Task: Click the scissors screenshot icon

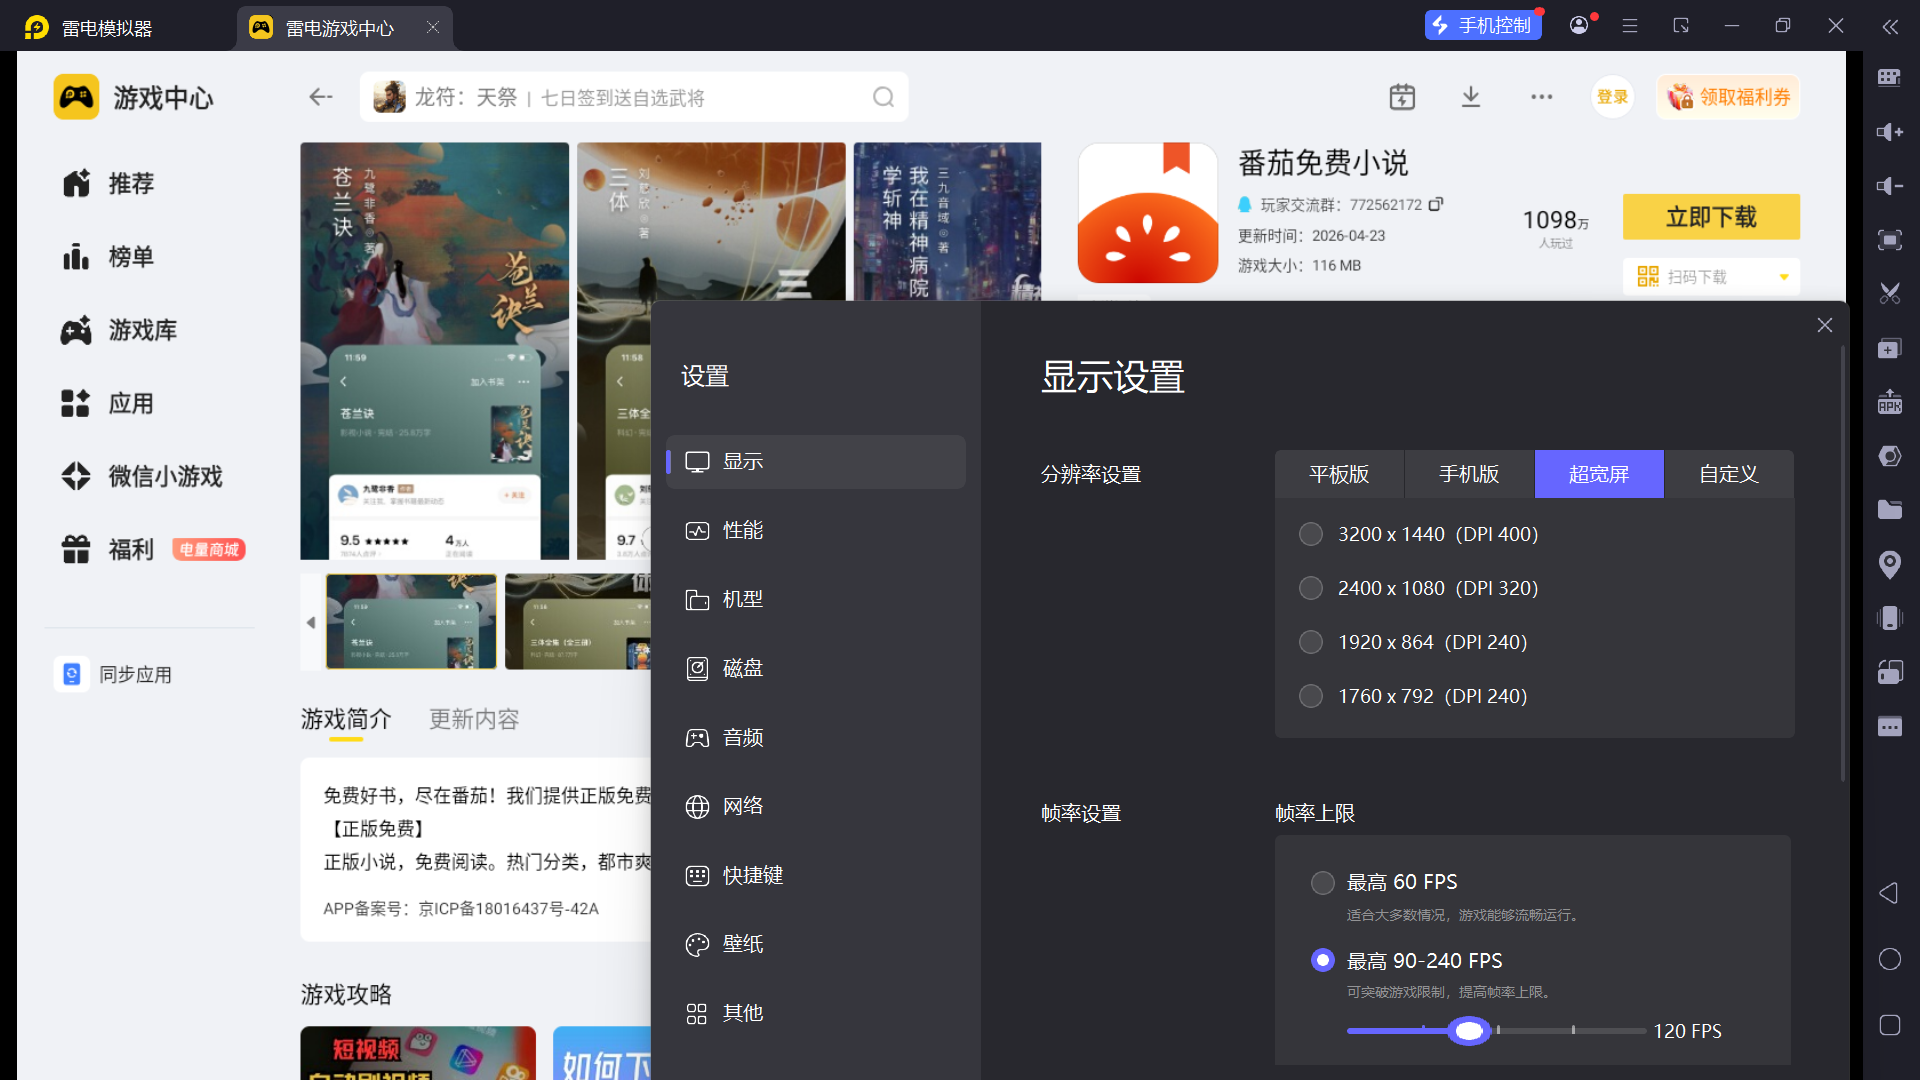Action: point(1889,294)
